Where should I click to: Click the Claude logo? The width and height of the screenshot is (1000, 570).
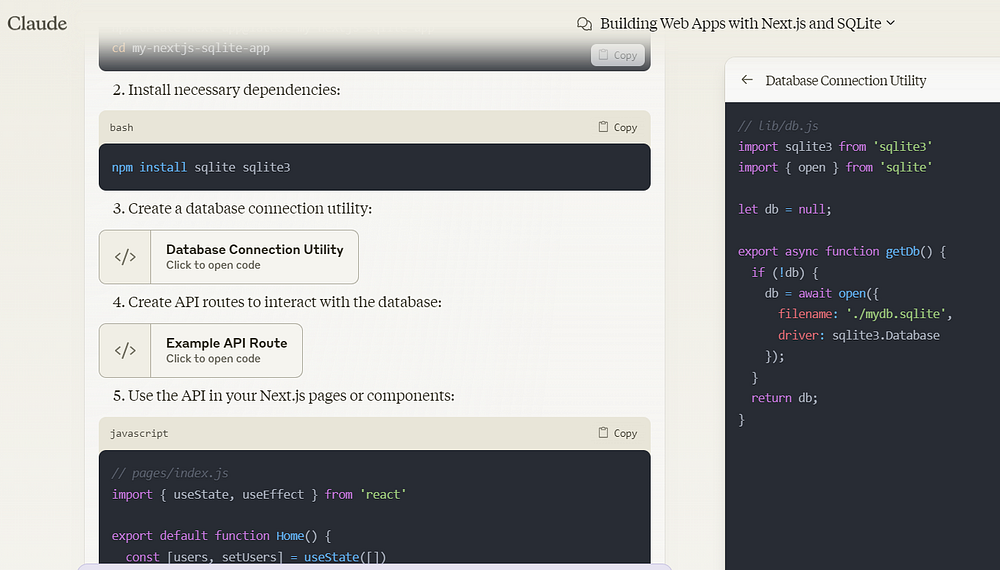[37, 22]
